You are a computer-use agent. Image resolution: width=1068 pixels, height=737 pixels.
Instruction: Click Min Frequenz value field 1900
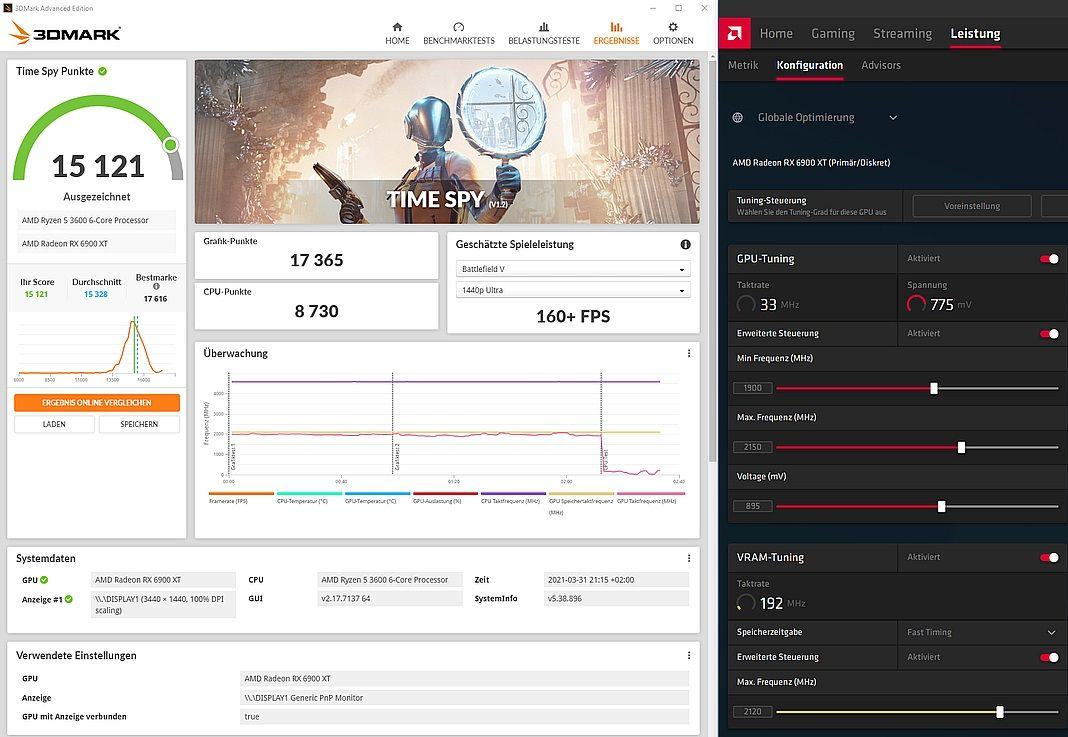(753, 388)
